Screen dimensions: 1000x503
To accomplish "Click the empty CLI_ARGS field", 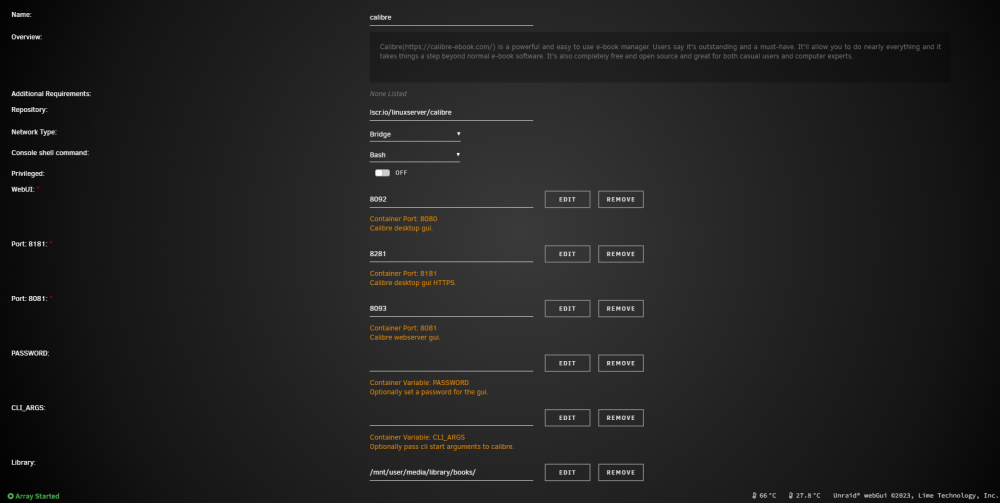I will click(x=451, y=418).
